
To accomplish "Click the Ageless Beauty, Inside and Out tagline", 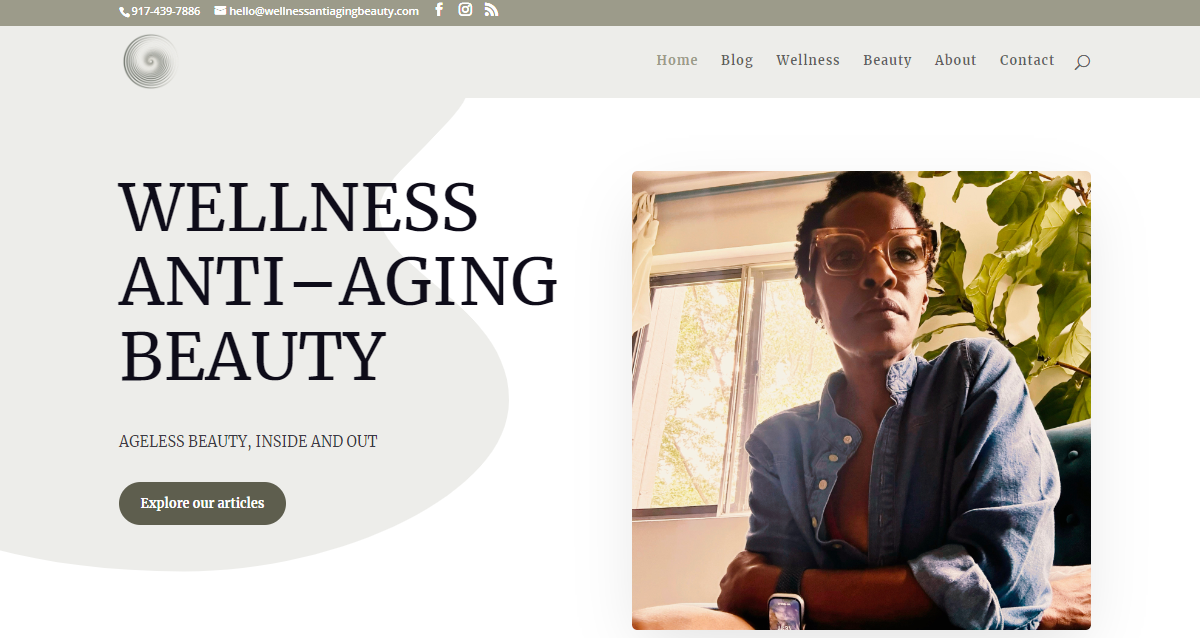I will (248, 441).
